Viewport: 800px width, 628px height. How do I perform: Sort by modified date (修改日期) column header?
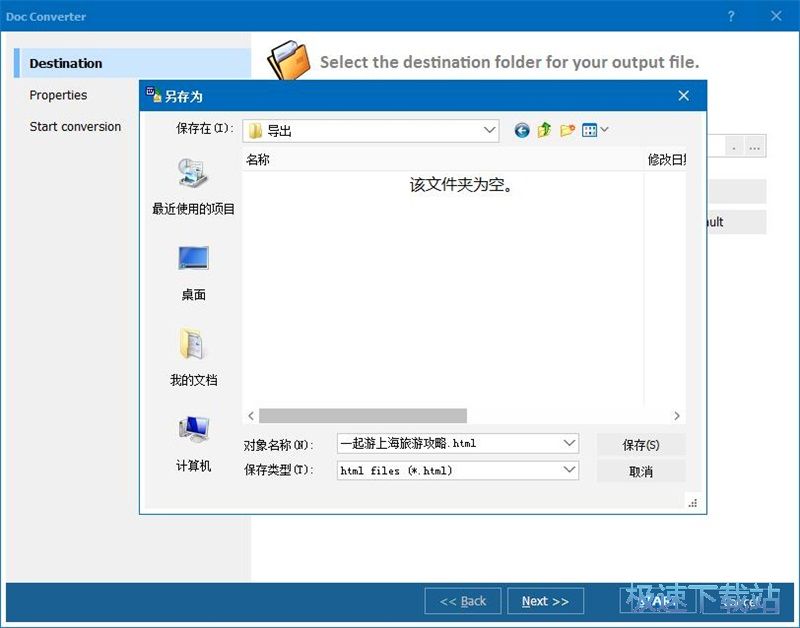pyautogui.click(x=665, y=160)
